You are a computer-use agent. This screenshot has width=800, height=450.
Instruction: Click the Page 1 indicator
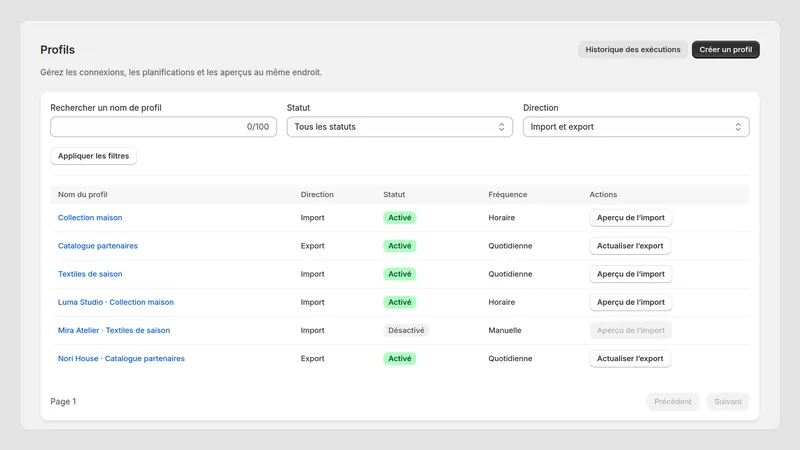point(63,402)
